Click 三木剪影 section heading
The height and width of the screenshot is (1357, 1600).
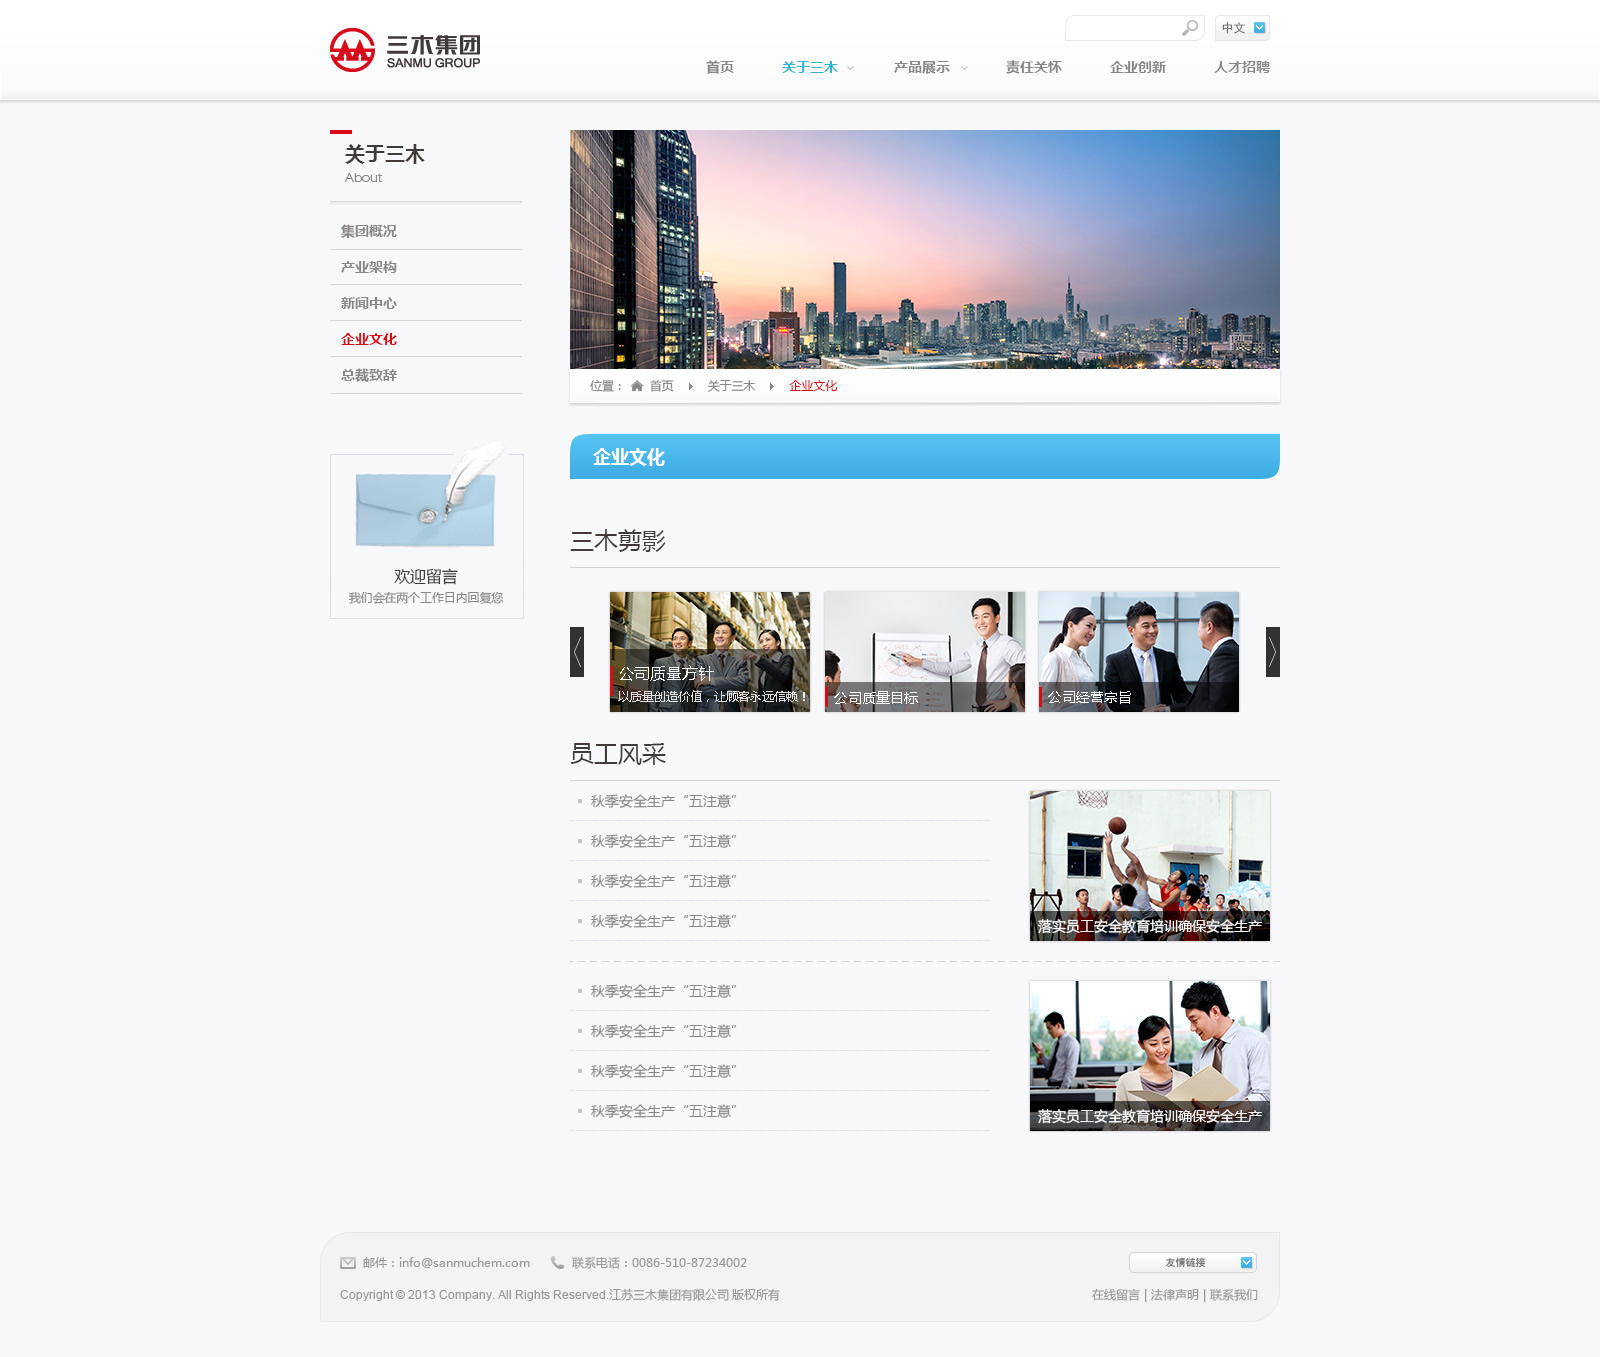(618, 541)
